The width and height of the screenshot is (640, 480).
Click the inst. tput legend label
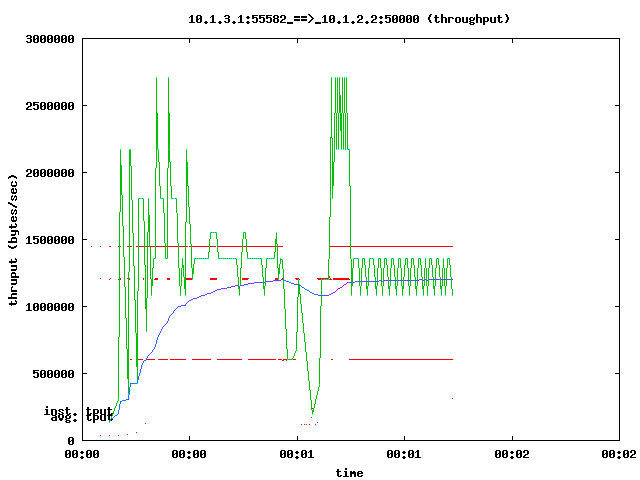pos(78,410)
